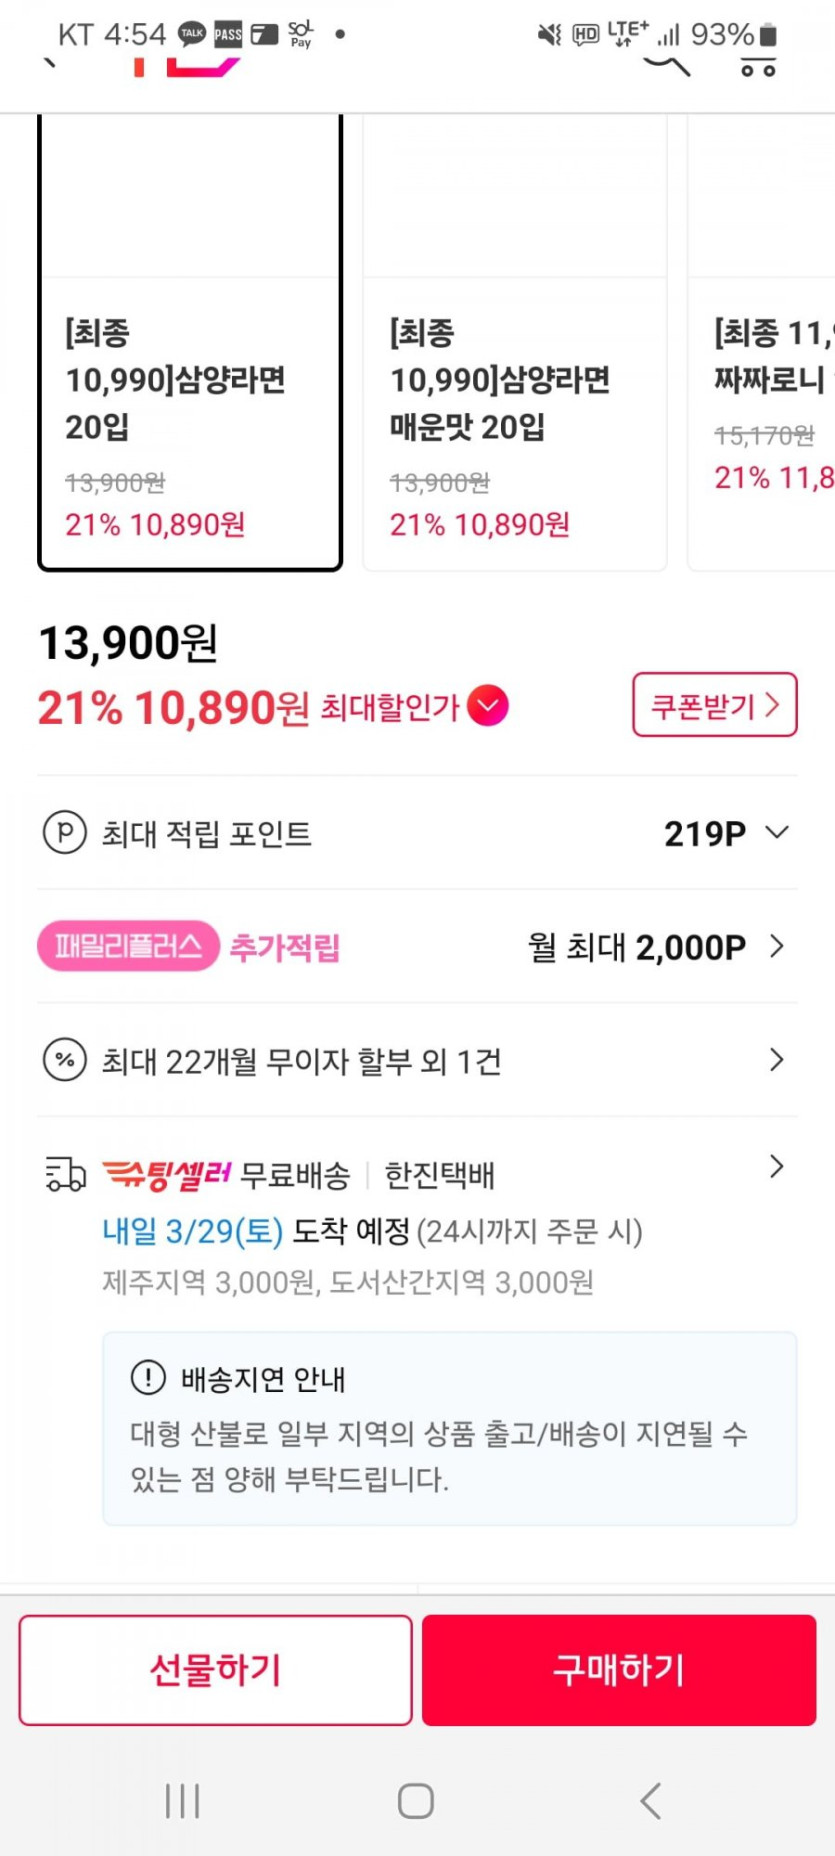Image resolution: width=835 pixels, height=1856 pixels.
Task: Tap the 쿠폰받기 coupon button
Action: (714, 705)
